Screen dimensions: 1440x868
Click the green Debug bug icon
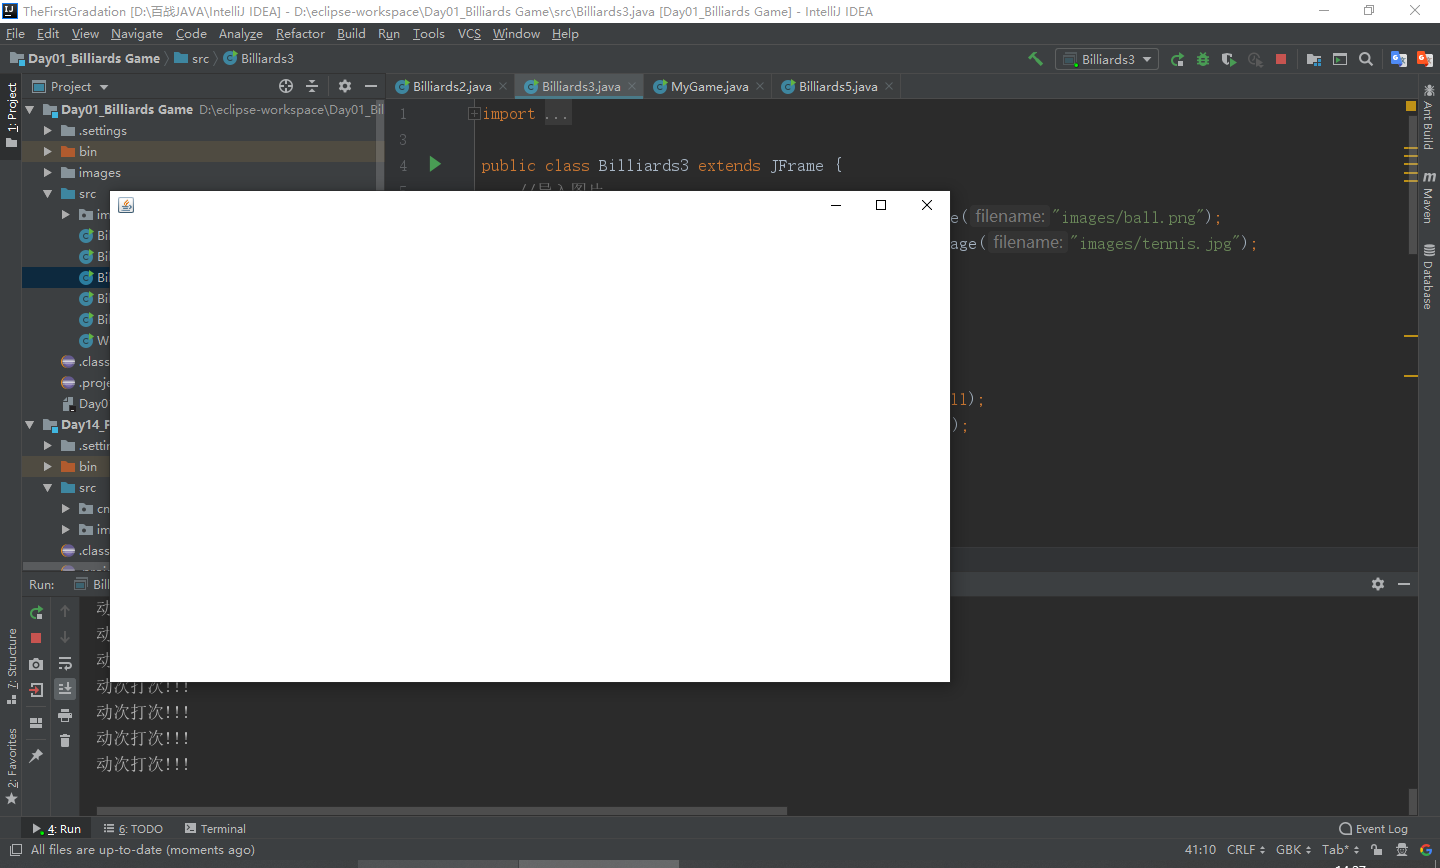pos(1203,59)
